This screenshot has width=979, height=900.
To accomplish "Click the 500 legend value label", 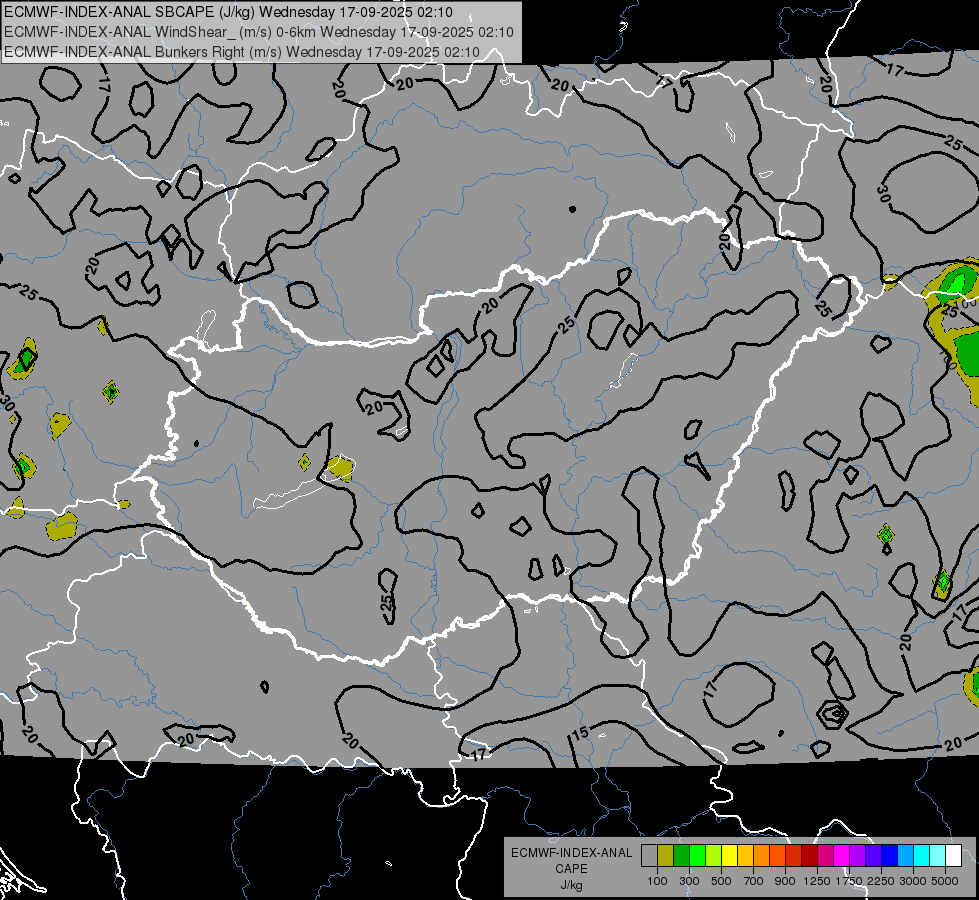I will click(x=721, y=881).
